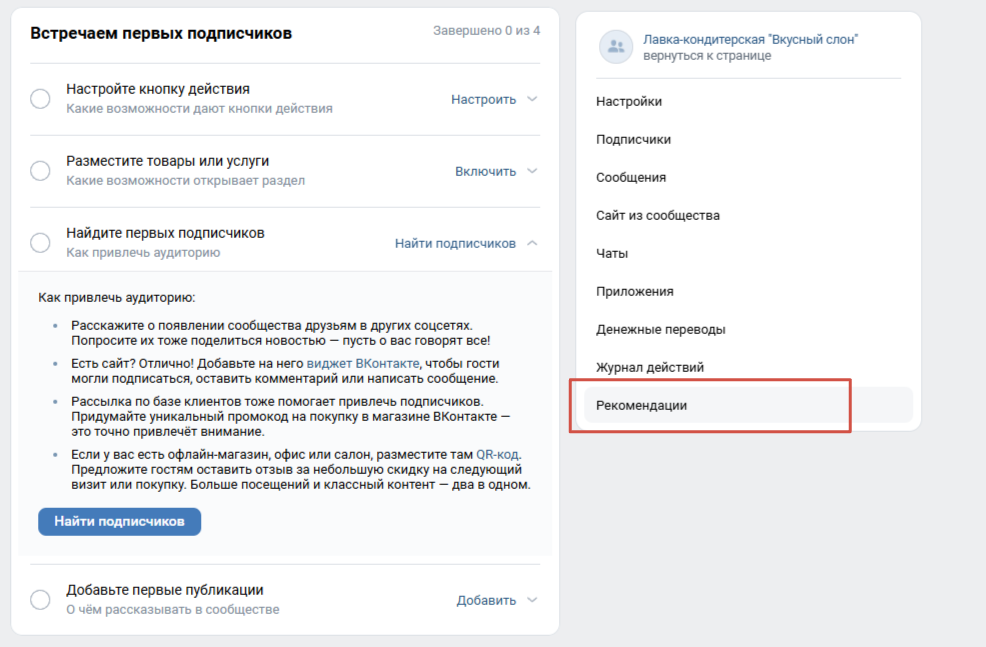
Task: Mark 'Разместите товары или услуги' step circle
Action: tap(40, 171)
